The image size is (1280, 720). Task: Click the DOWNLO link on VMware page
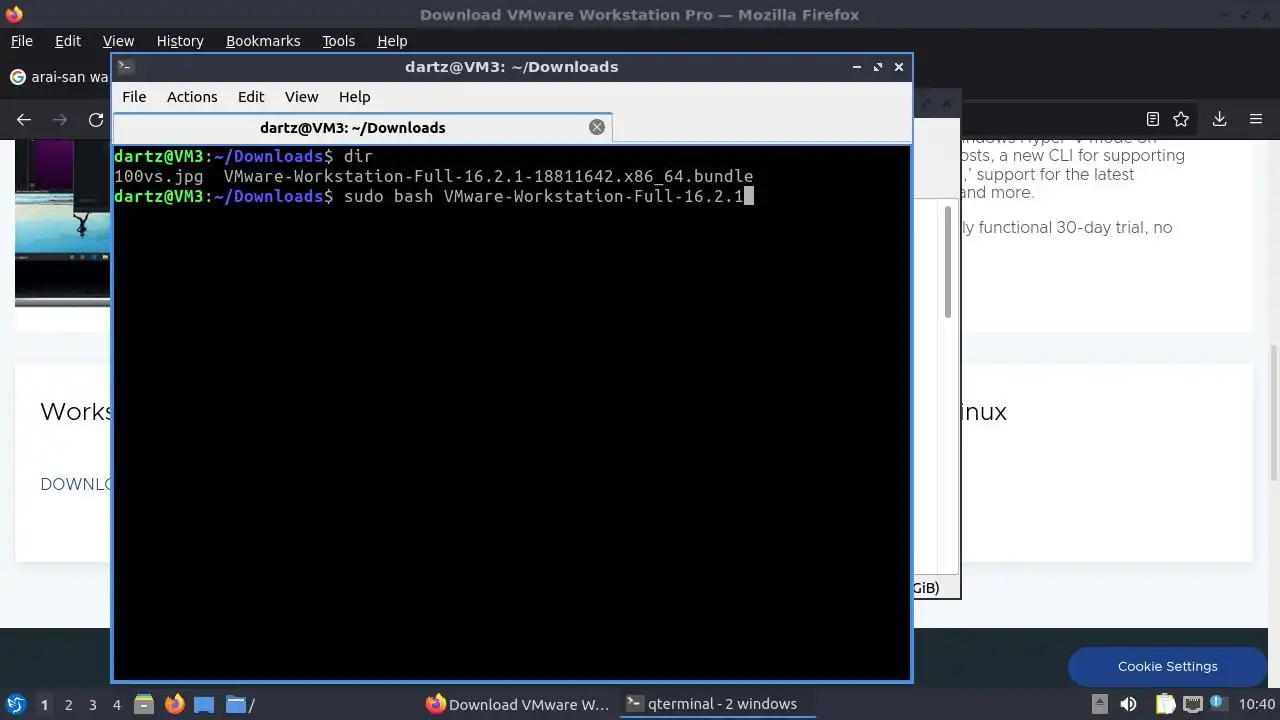75,484
